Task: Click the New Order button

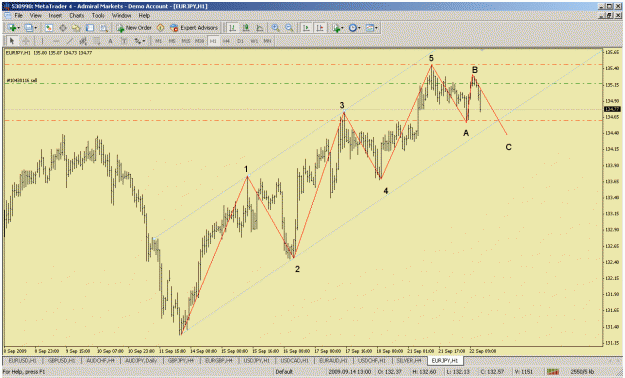Action: [134, 28]
